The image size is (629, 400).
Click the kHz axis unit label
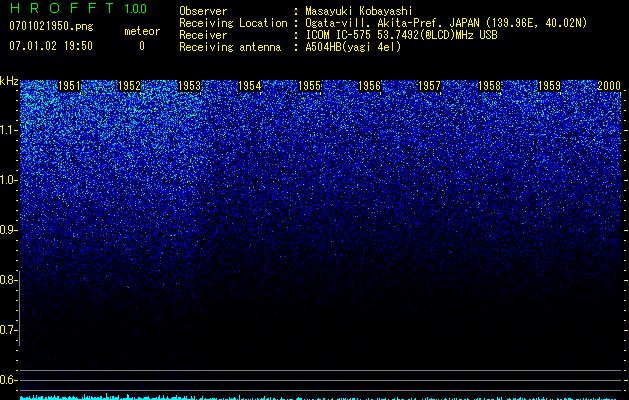point(9,81)
